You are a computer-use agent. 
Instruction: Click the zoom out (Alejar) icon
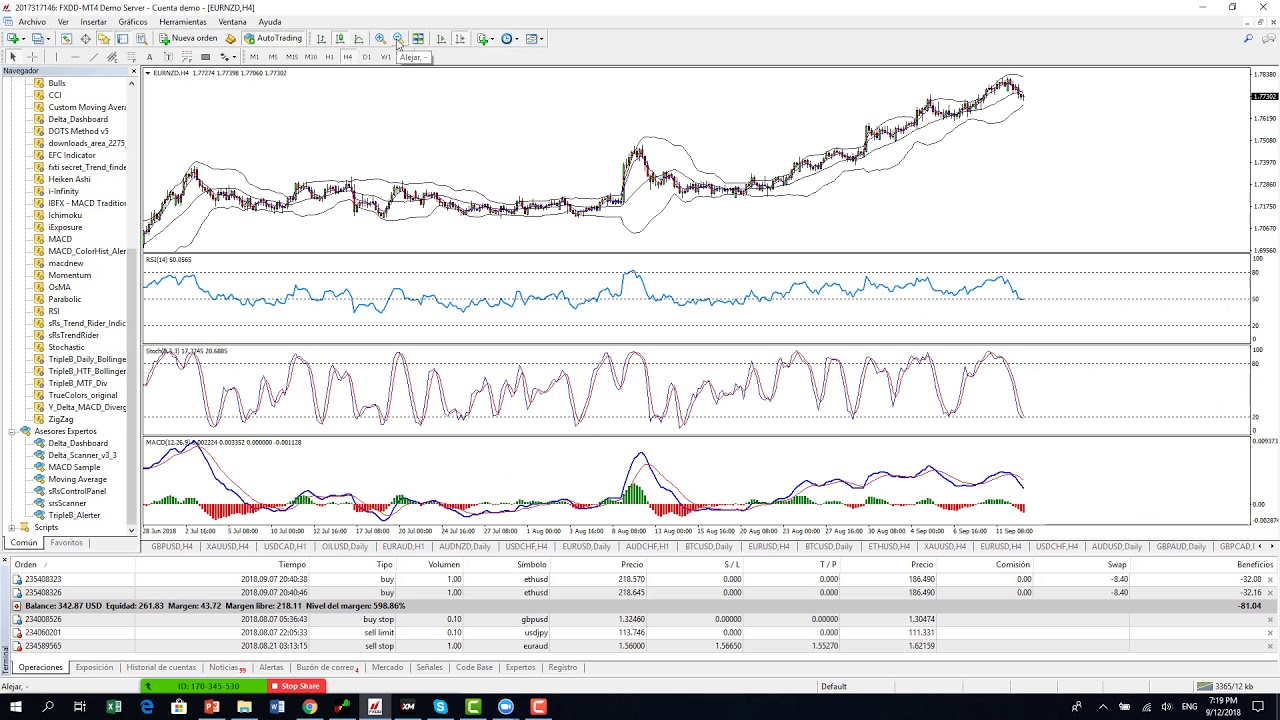pyautogui.click(x=398, y=39)
